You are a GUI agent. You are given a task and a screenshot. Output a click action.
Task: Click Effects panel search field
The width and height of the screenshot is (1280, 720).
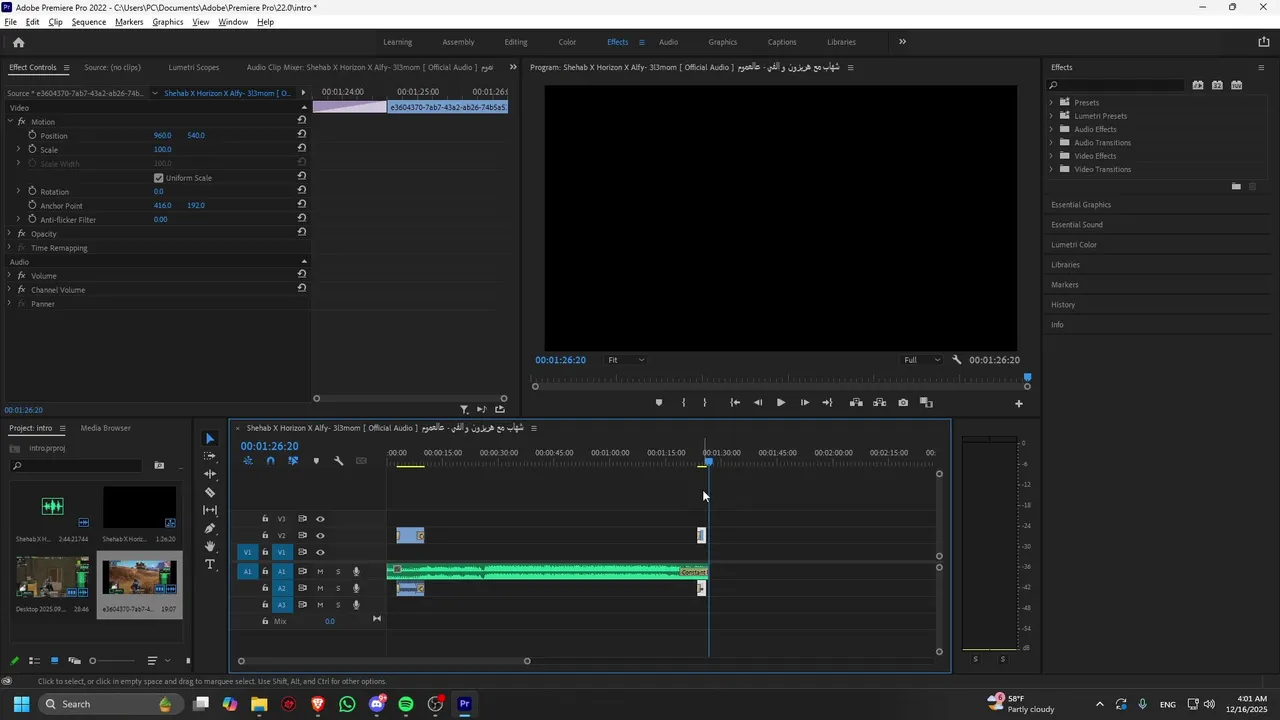click(x=1115, y=86)
